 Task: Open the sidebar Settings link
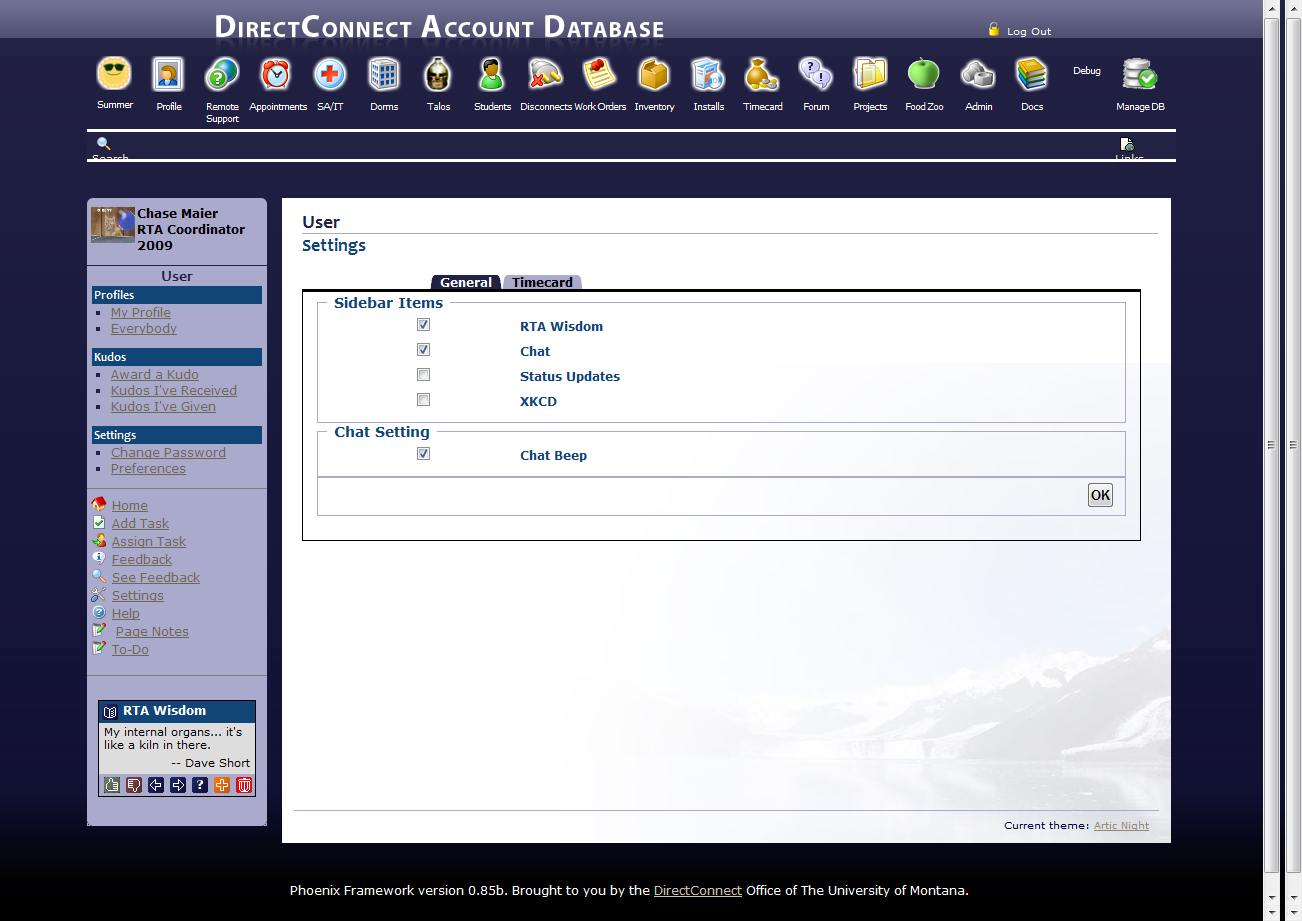point(138,596)
